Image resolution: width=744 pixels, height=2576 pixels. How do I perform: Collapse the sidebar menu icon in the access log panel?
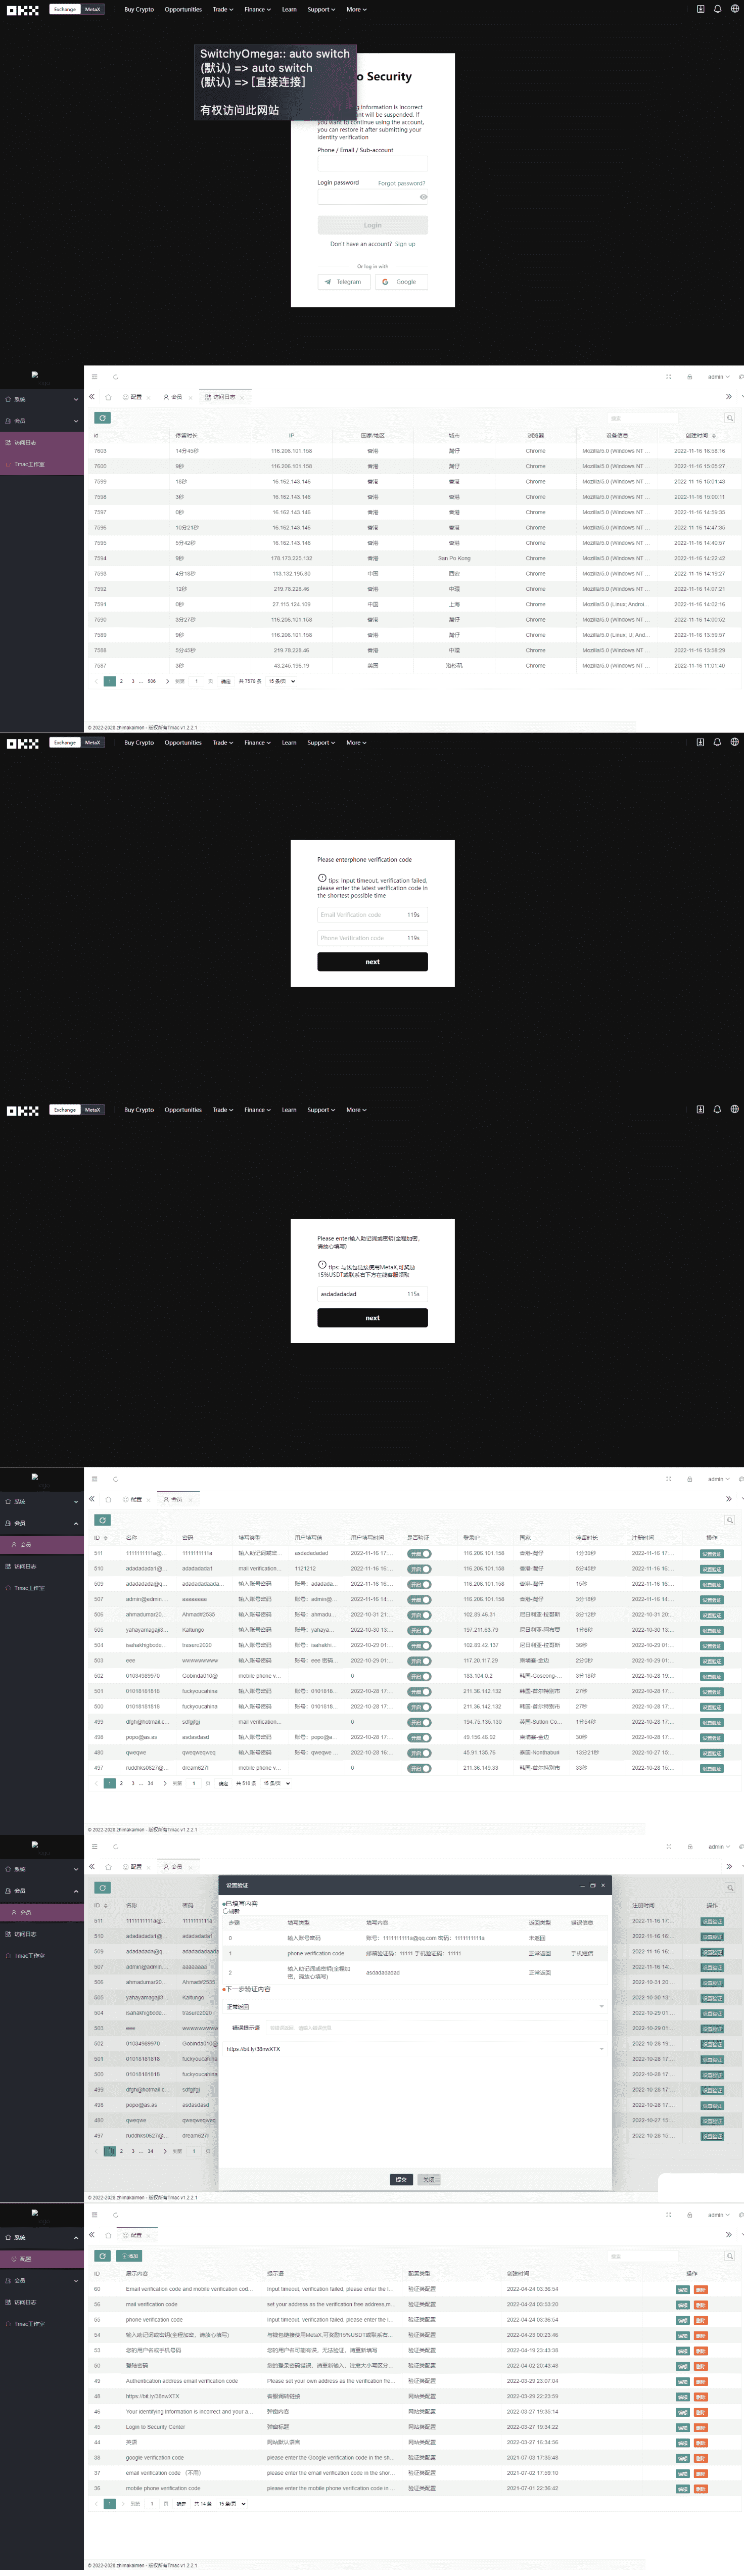95,377
